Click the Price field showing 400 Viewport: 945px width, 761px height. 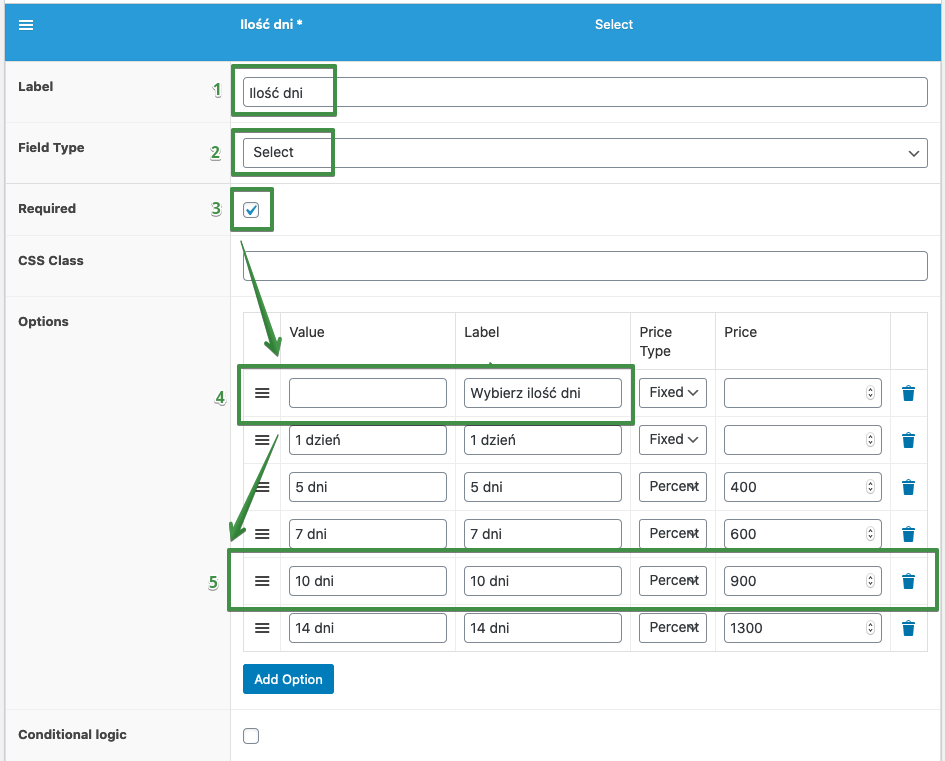803,487
